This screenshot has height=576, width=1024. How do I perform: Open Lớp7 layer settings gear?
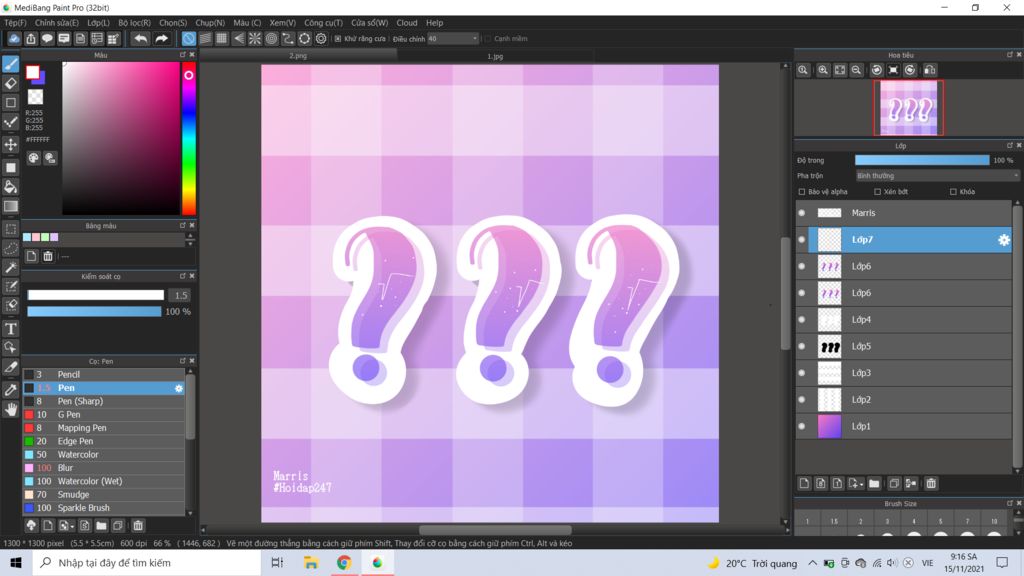pyautogui.click(x=1004, y=240)
